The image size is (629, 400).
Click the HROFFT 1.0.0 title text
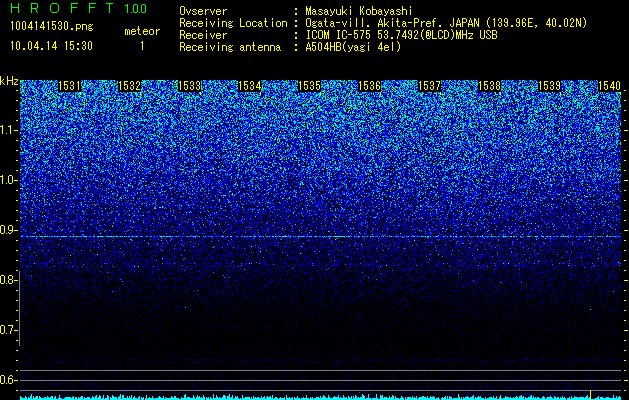79,8
